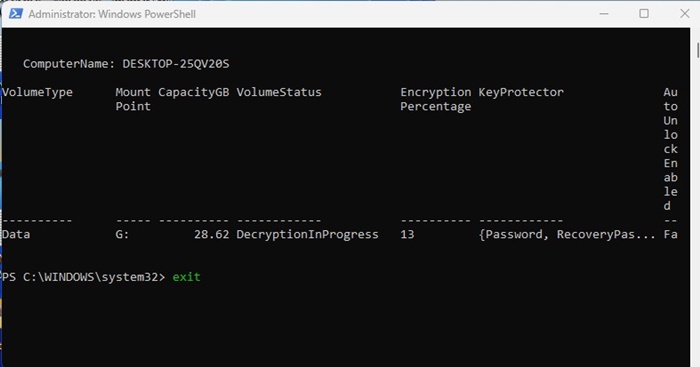This screenshot has height=367, width=700.
Task: Click the VolumeType column header
Action: click(37, 92)
